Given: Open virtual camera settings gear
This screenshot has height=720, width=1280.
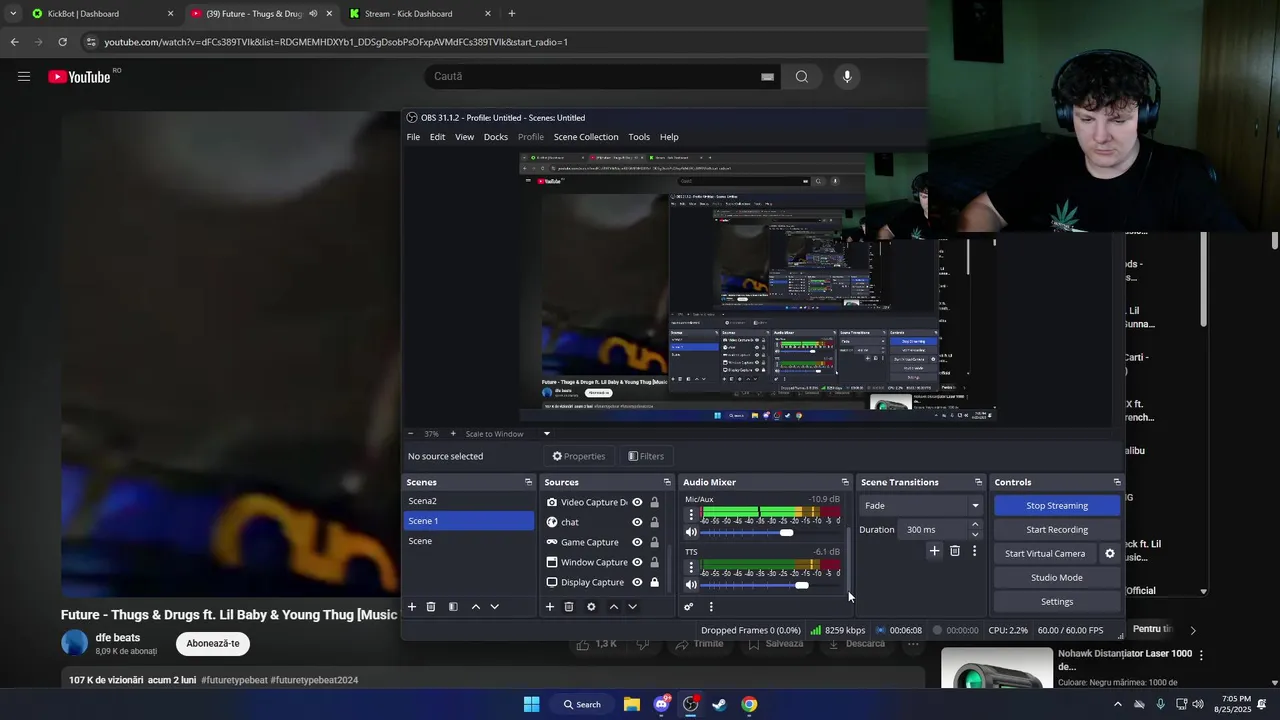Looking at the screenshot, I should coord(1109,553).
